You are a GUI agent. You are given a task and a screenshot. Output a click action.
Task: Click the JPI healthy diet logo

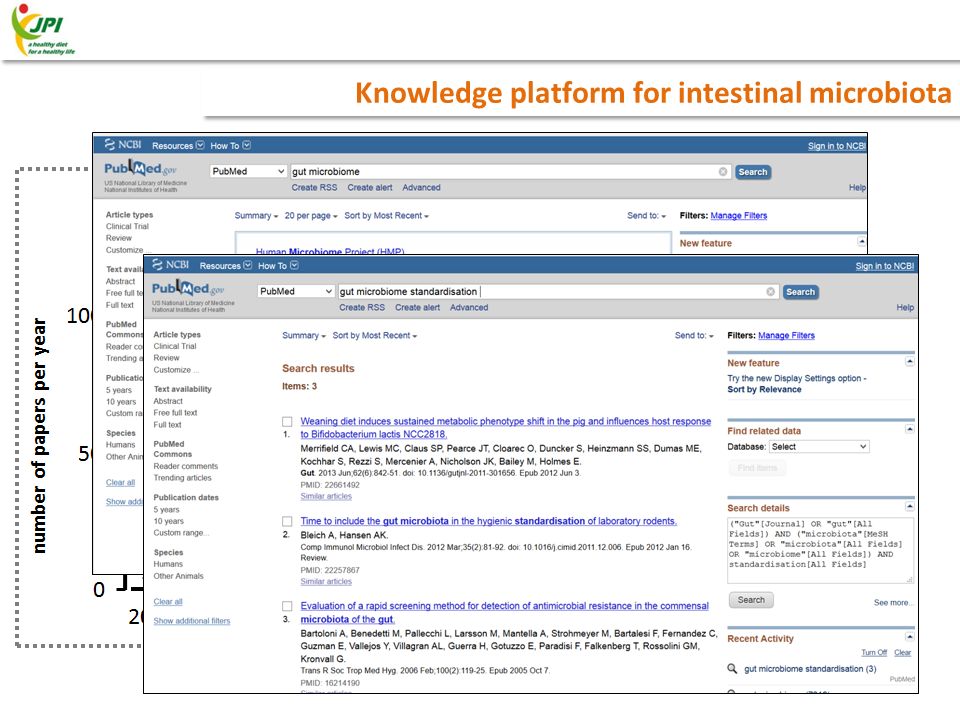(43, 30)
